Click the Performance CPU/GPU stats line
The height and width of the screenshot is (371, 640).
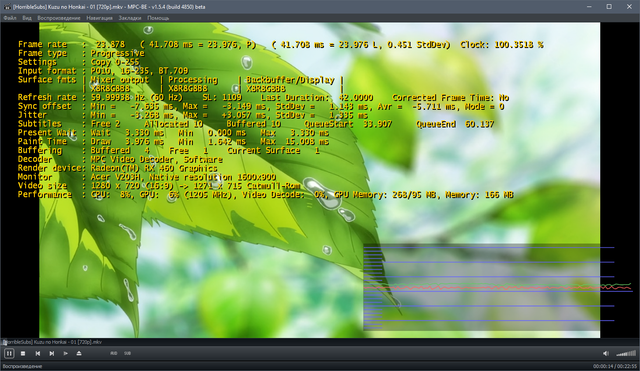click(x=265, y=195)
